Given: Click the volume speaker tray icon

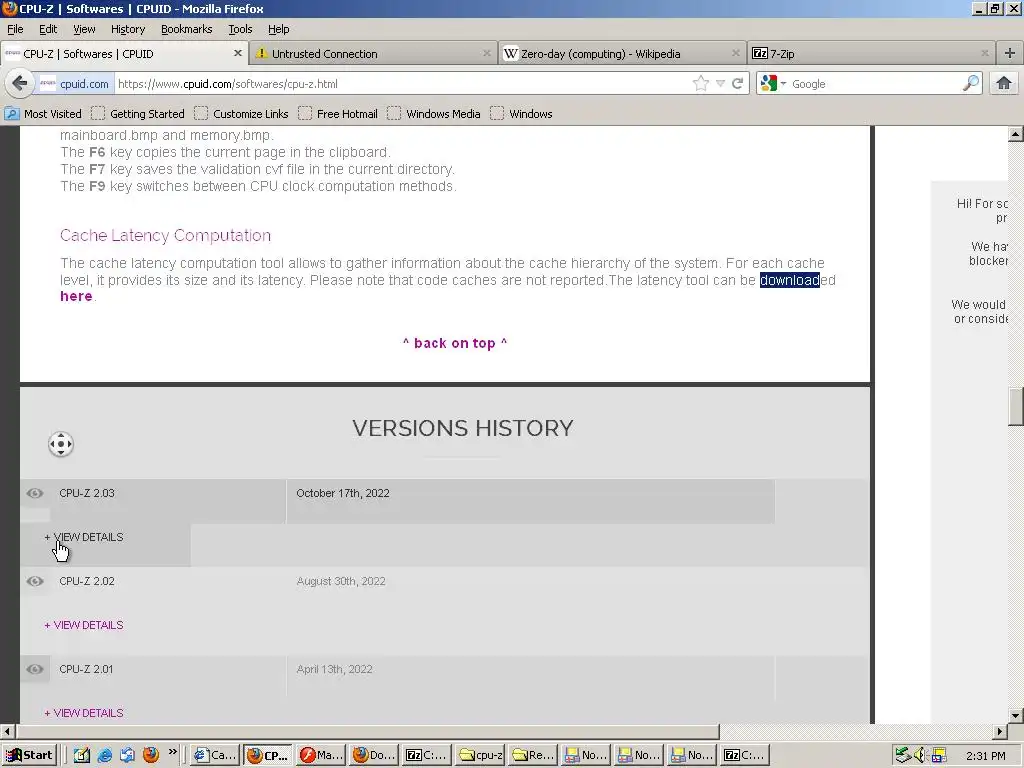Looking at the screenshot, I should 920,755.
